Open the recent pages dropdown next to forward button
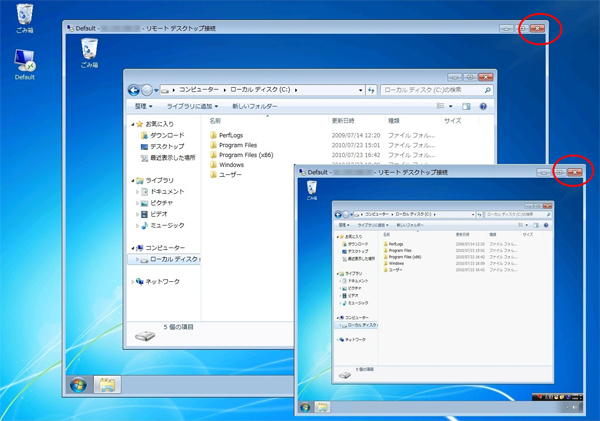The width and height of the screenshot is (600, 421). [156, 91]
